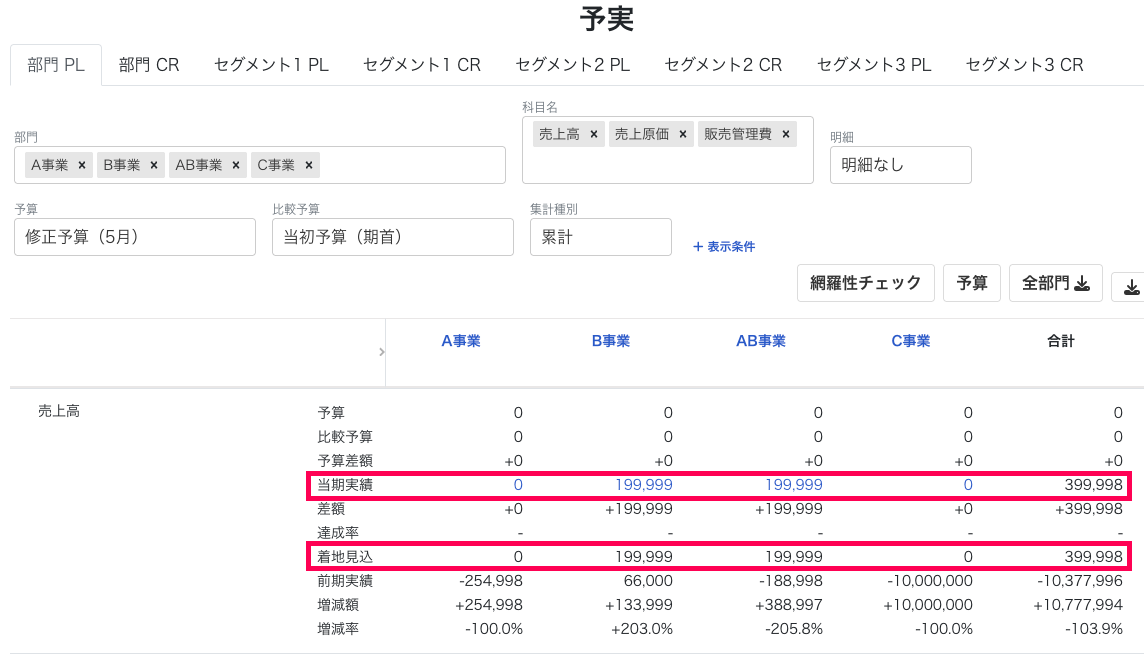Open the C事業 column header link
The width and height of the screenshot is (1144, 655).
911,341
